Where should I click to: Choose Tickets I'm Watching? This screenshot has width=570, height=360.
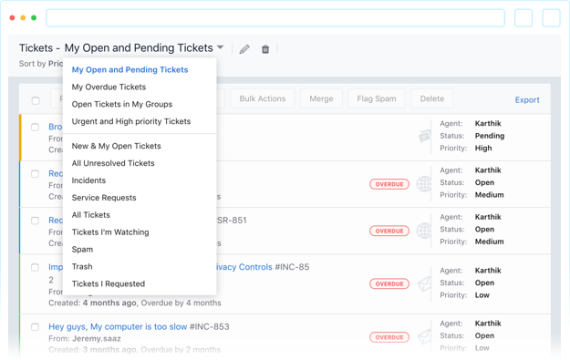click(x=110, y=232)
